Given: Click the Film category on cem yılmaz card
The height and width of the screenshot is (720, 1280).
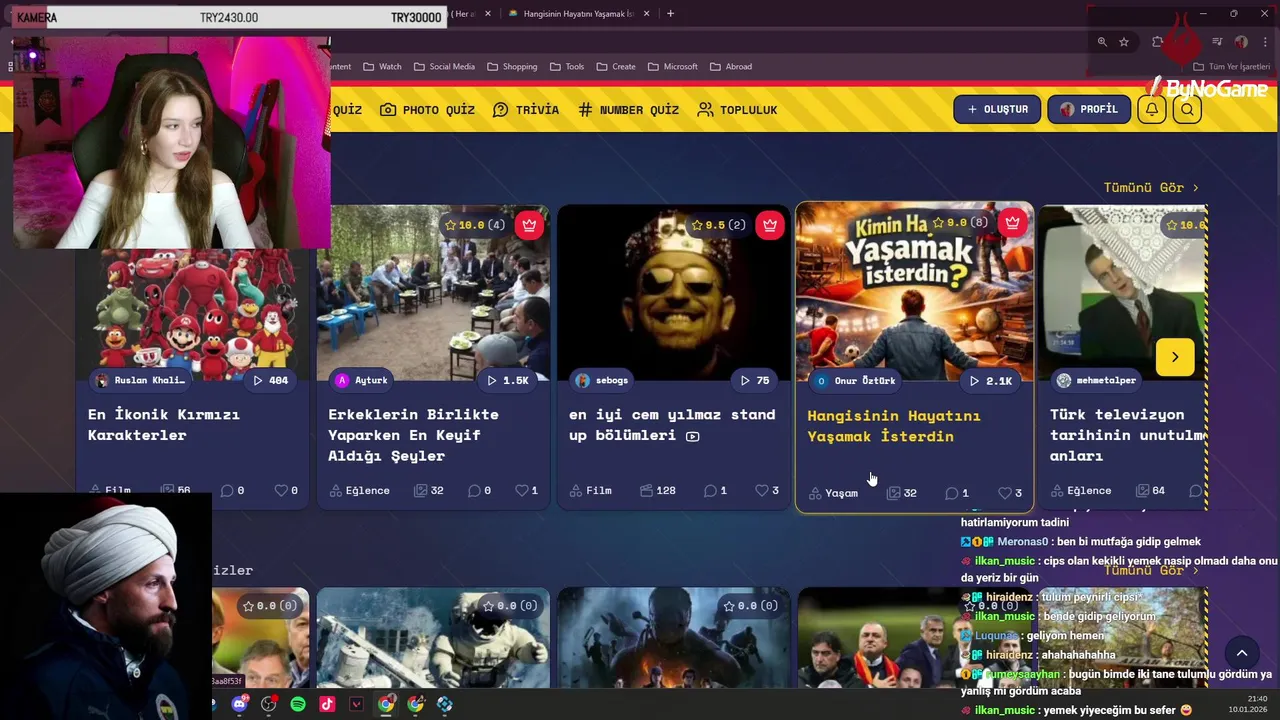Looking at the screenshot, I should 590,490.
